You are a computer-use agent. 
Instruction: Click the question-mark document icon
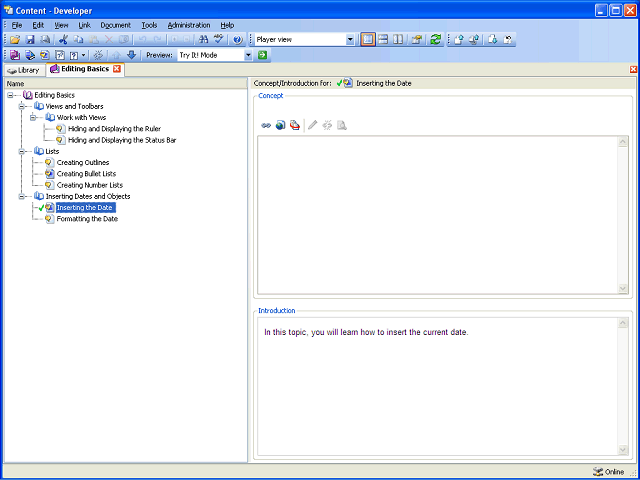74,55
